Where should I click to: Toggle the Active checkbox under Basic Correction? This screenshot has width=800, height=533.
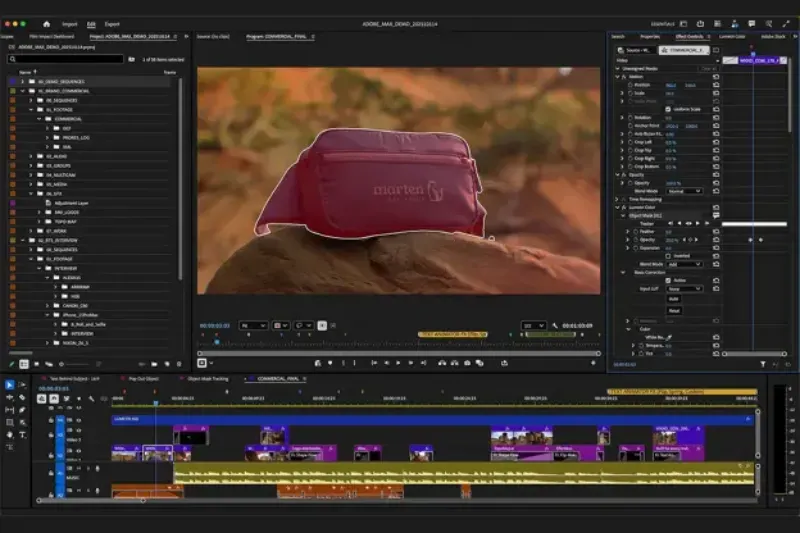click(668, 281)
